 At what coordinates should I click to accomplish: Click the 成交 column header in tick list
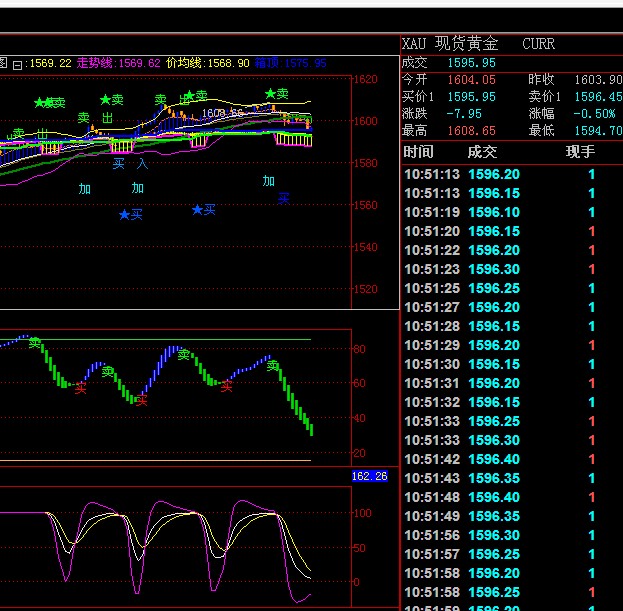tap(482, 152)
